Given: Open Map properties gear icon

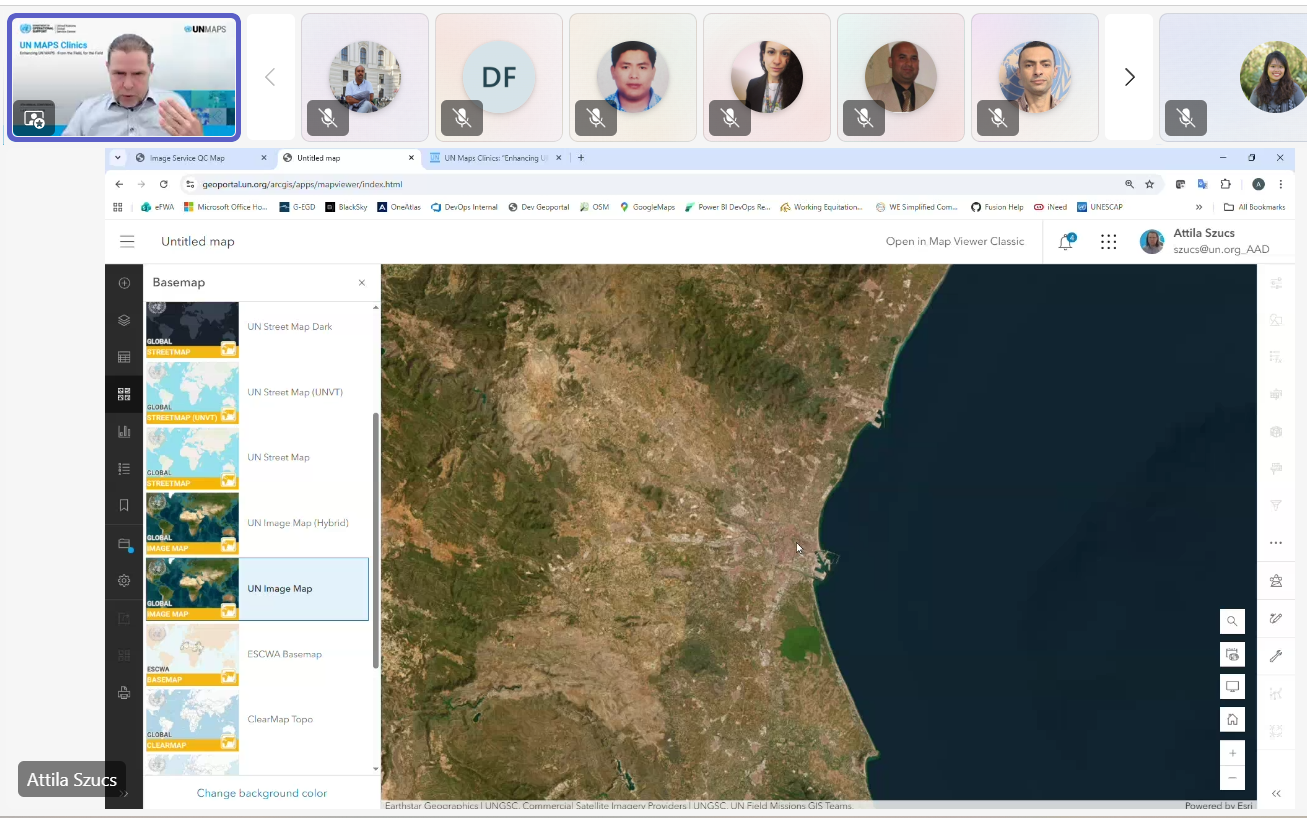Looking at the screenshot, I should tap(124, 580).
